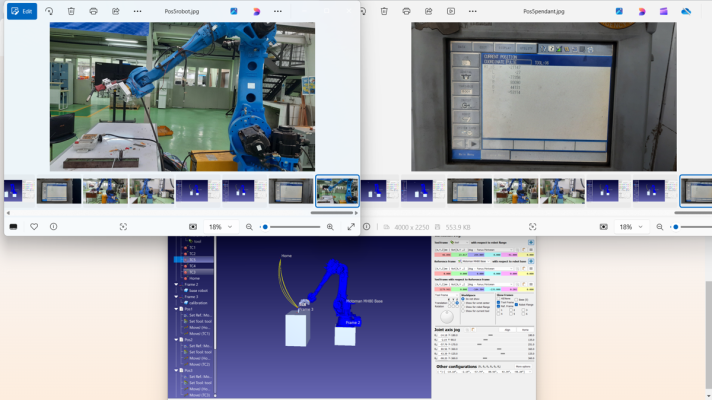Click the Edit button in PosSrobot viewer
Screen dimensions: 712x400
[22, 11]
